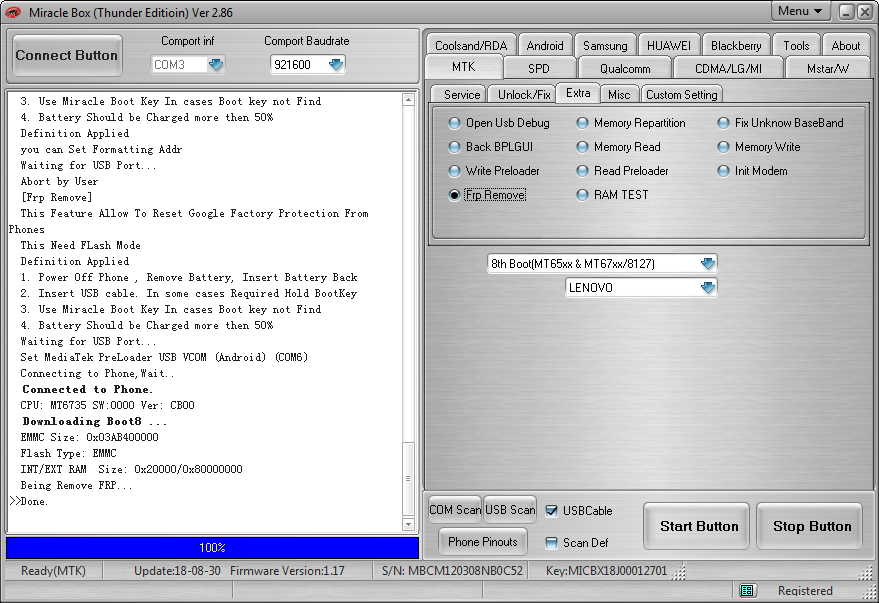Select the Memory Write option
This screenshot has height=603, width=879.
click(759, 147)
